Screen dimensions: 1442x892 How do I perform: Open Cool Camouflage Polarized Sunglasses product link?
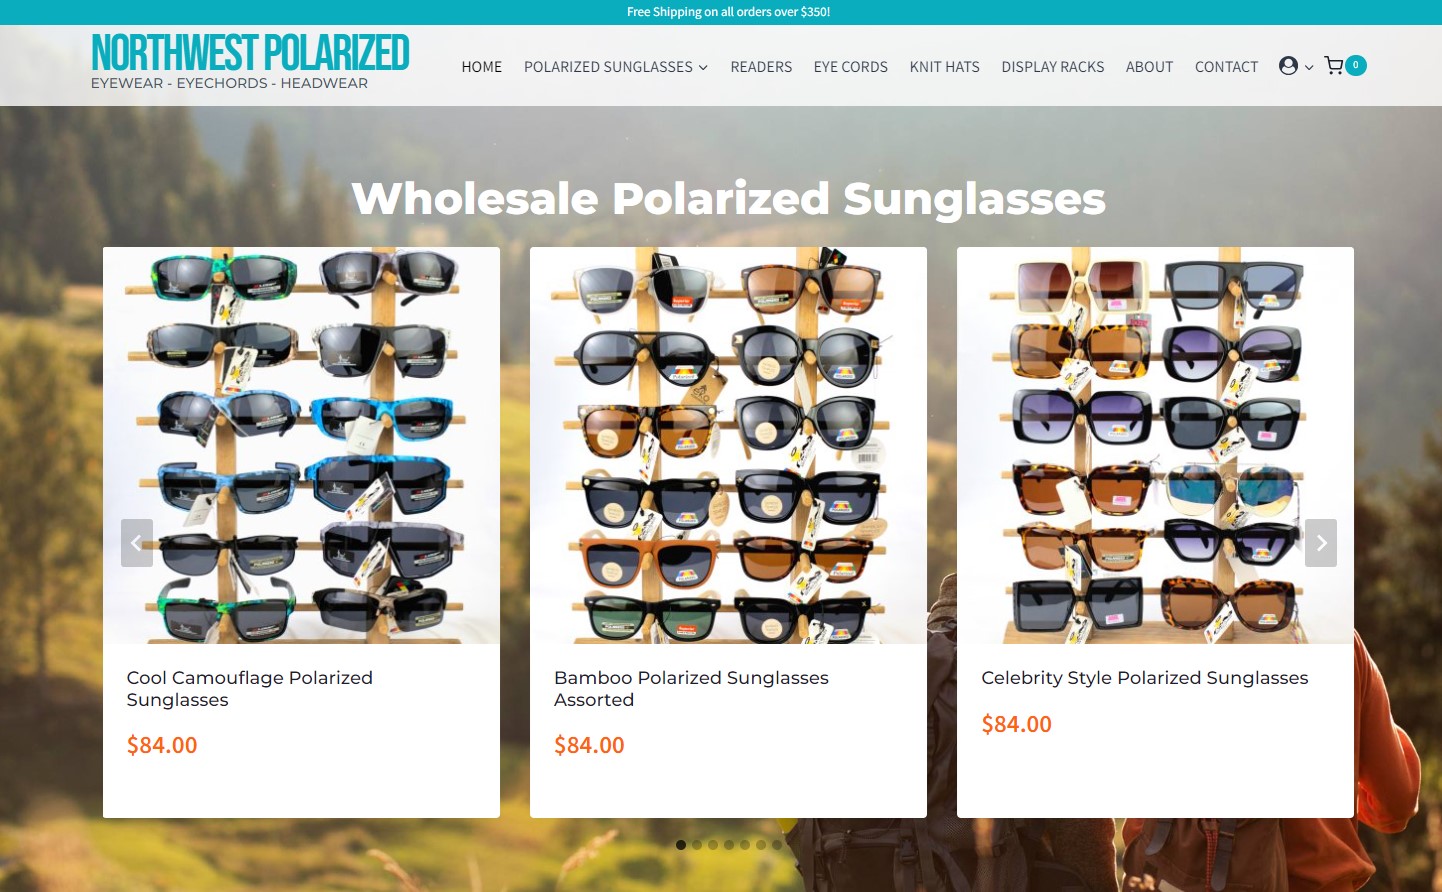(250, 689)
